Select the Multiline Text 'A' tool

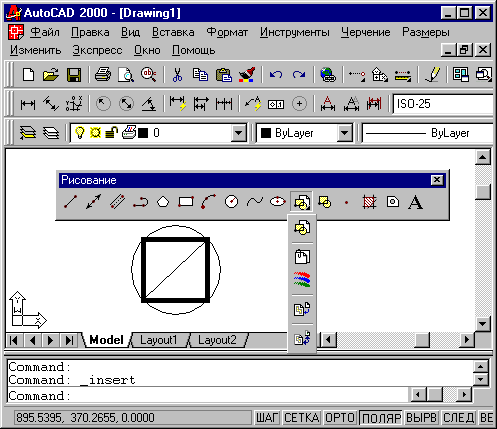point(415,202)
